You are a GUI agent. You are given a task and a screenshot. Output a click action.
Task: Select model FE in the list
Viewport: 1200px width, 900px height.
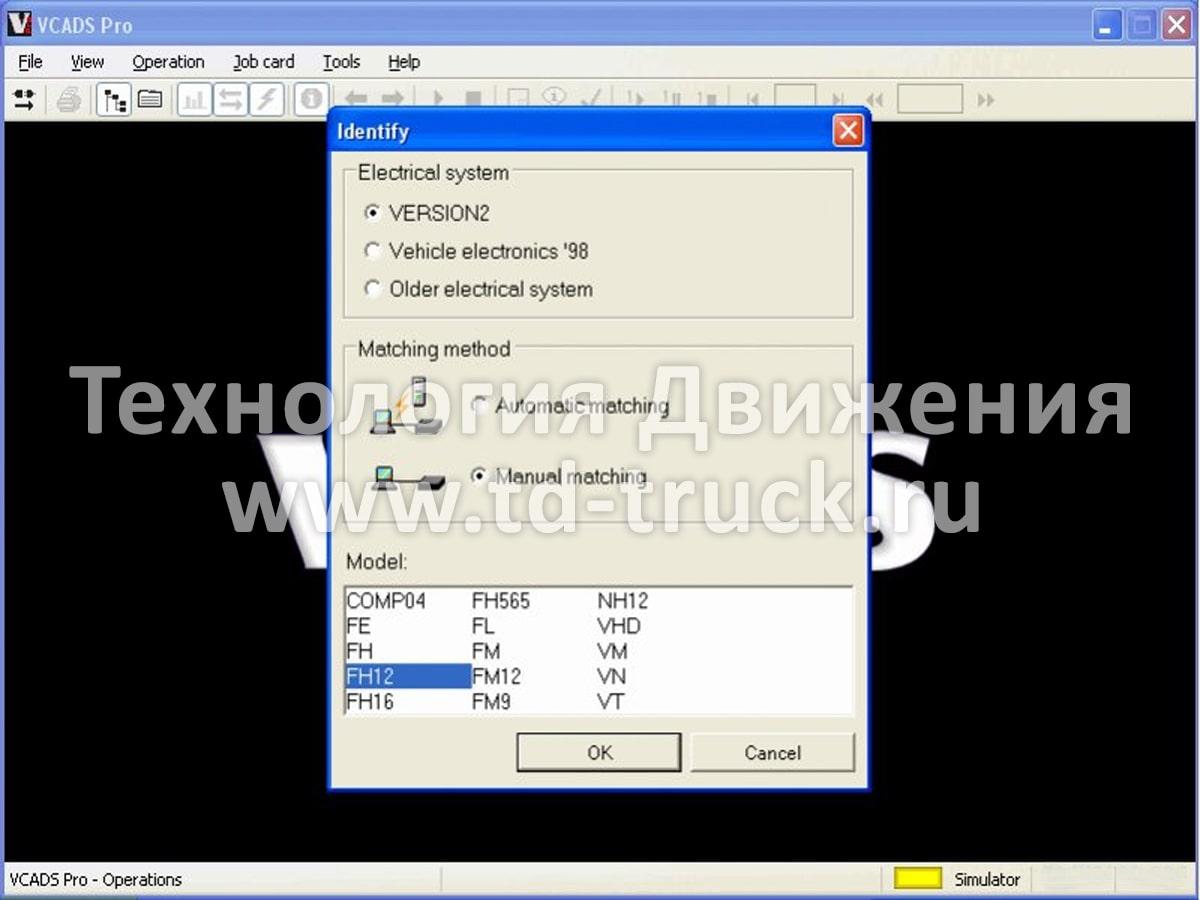[x=358, y=626]
